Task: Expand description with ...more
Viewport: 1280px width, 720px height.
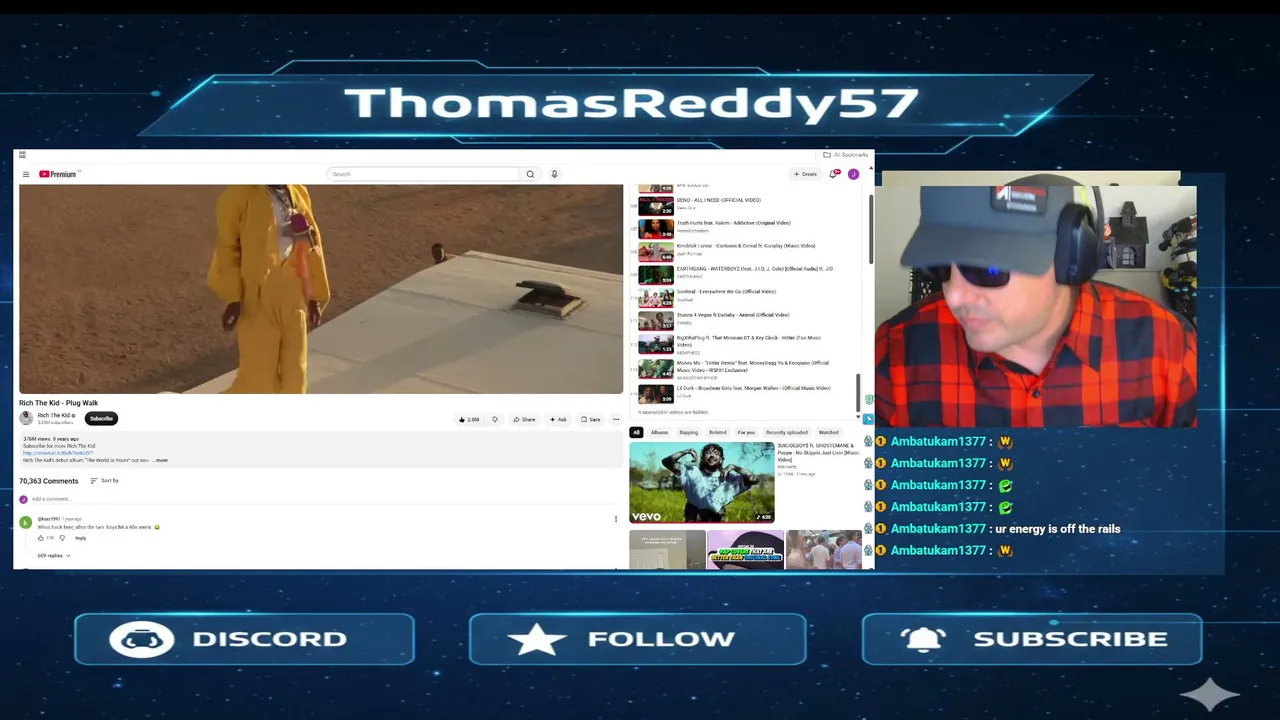Action: [x=161, y=460]
